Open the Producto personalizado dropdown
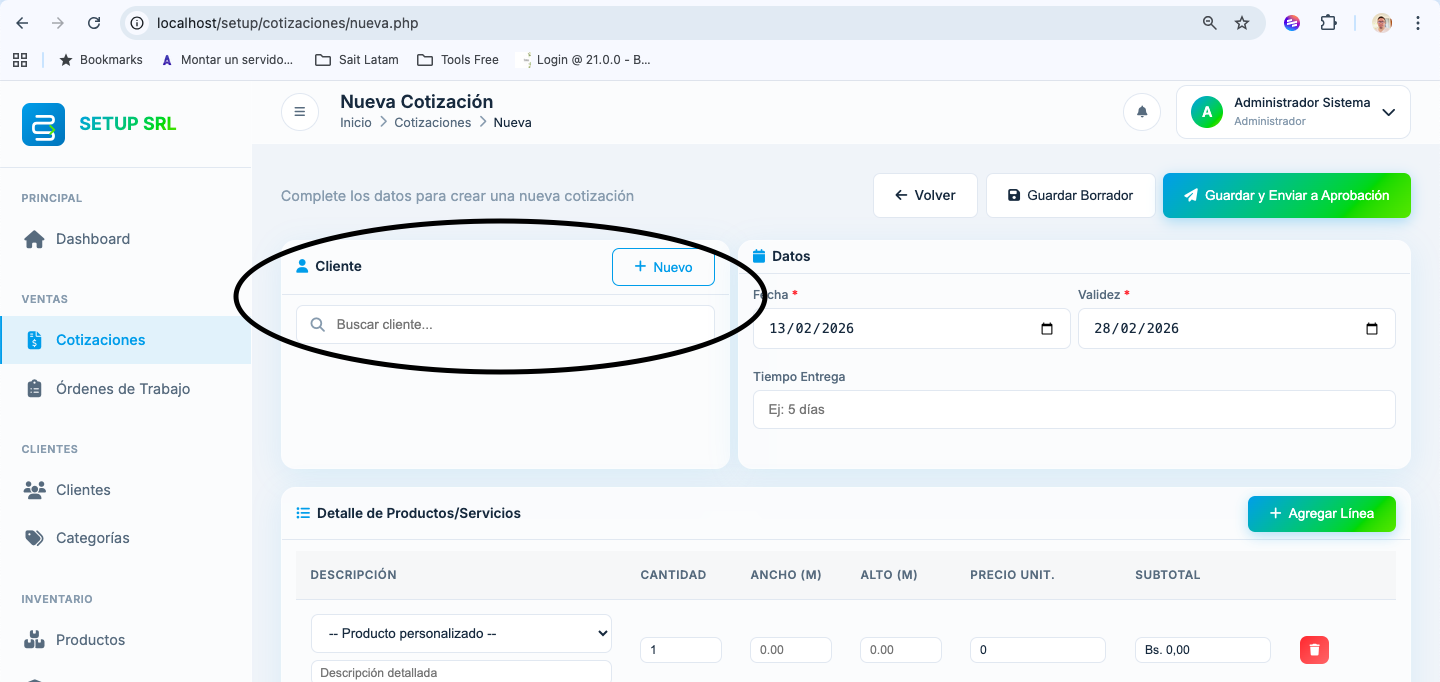Screen dimensions: 1440x682 coord(461,633)
